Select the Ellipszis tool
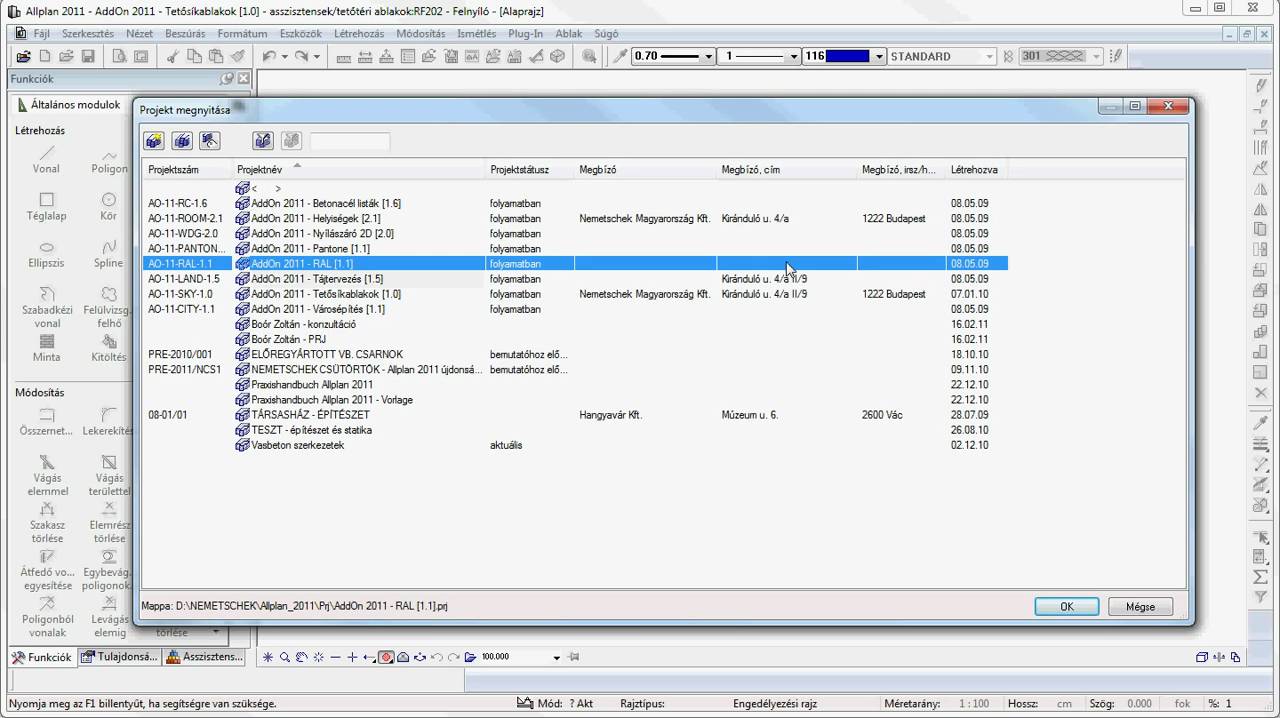This screenshot has width=1280, height=718. [x=46, y=254]
